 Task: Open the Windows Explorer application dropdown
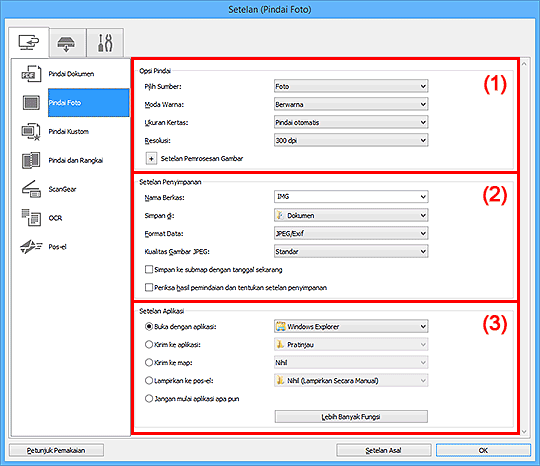tap(351, 326)
